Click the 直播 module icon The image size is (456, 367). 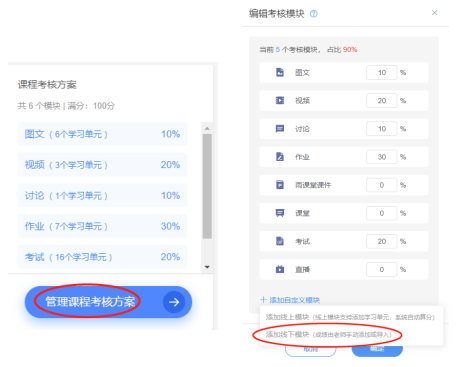(280, 269)
